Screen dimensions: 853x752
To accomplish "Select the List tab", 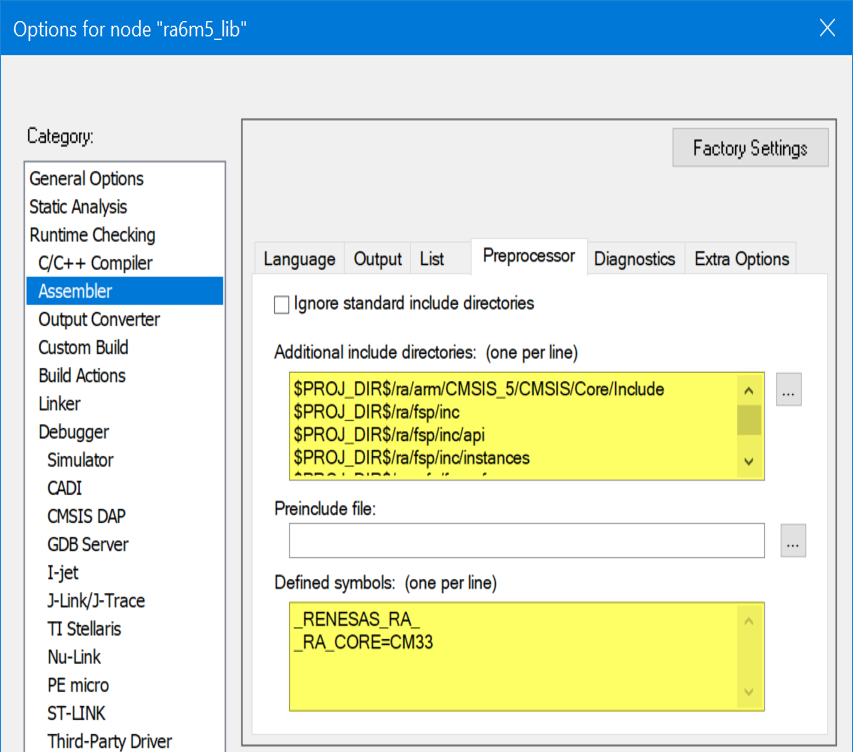I will click(432, 259).
